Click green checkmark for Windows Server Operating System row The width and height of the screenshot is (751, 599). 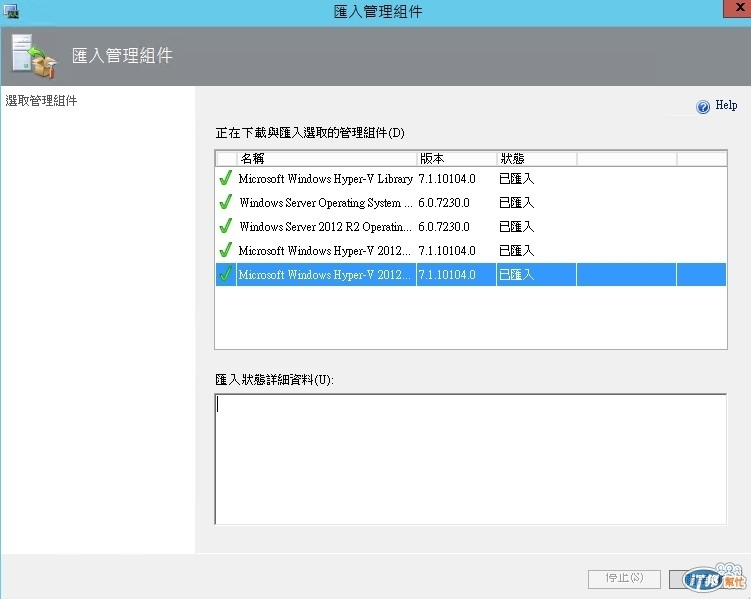tap(226, 202)
